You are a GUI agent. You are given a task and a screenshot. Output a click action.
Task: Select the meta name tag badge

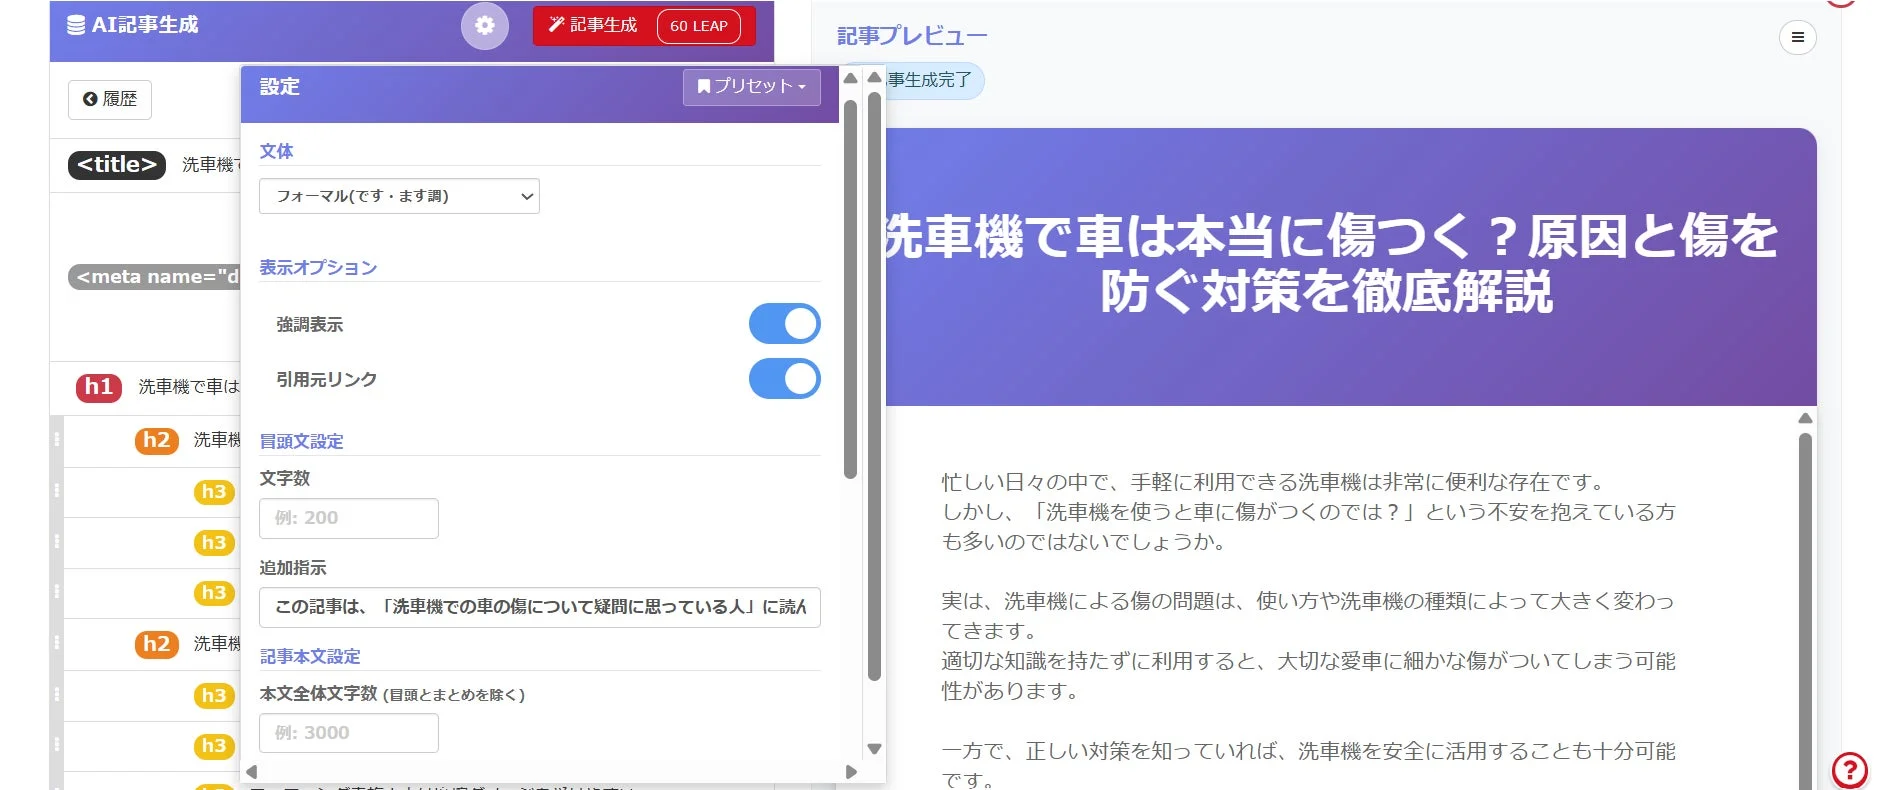pos(155,277)
